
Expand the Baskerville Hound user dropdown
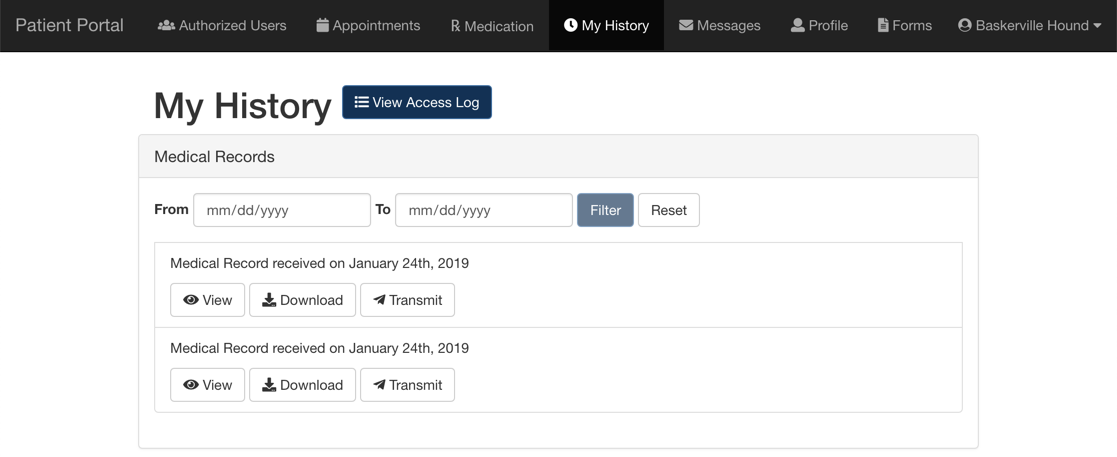[1030, 26]
